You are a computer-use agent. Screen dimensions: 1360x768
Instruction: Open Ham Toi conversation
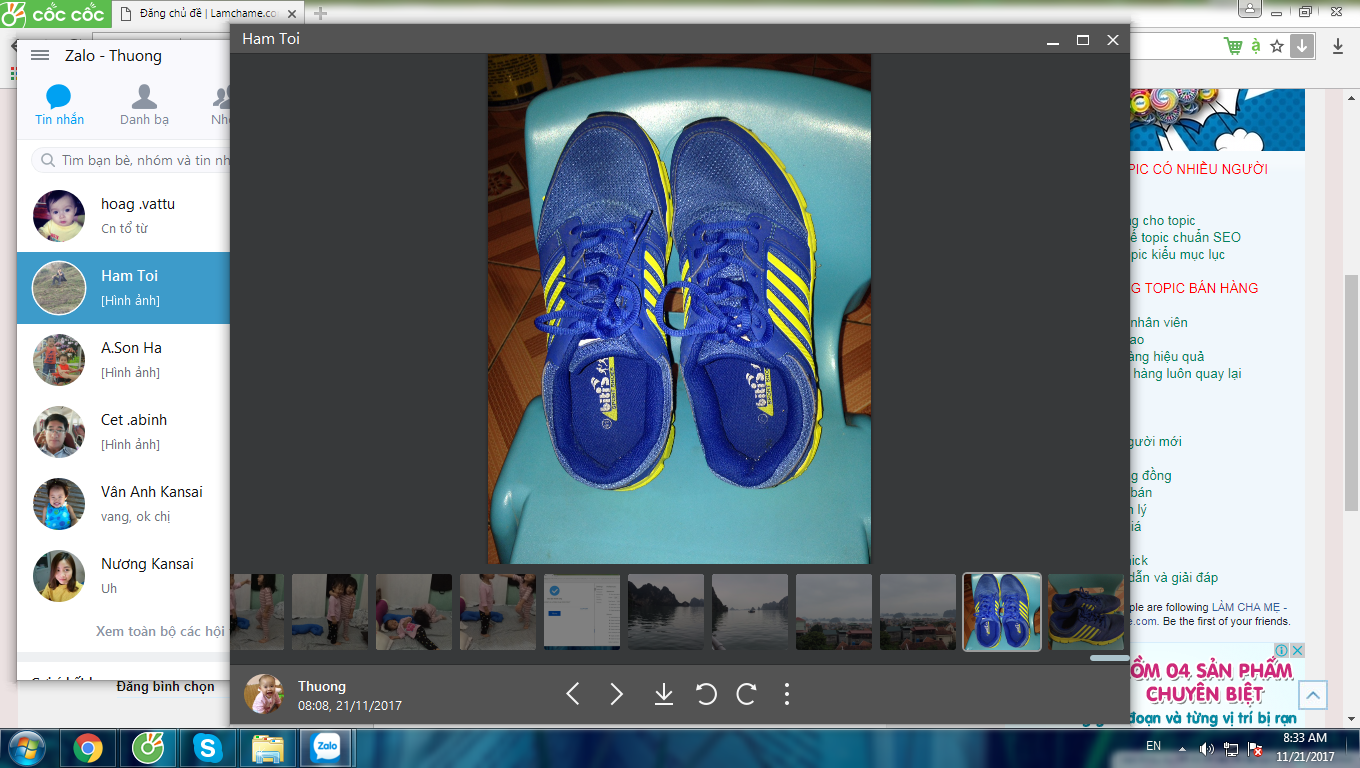[x=124, y=288]
